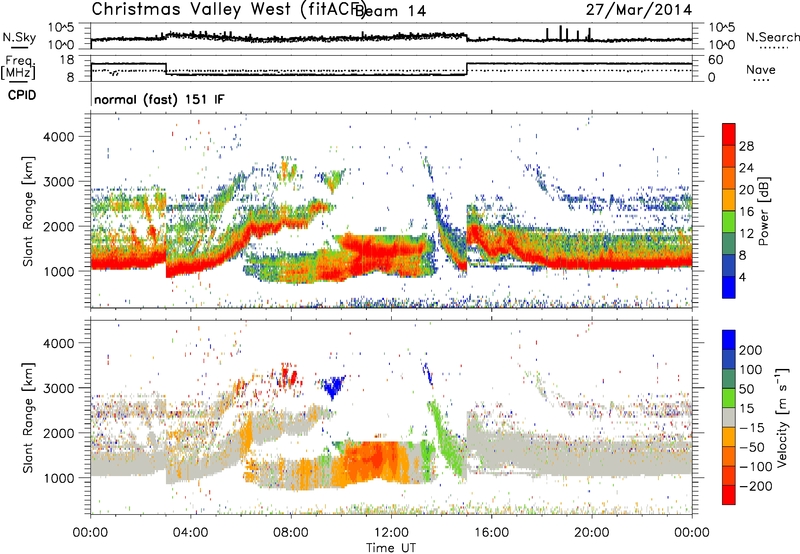
Task: Click the bottom red segment of Velocity color bar
Action: [x=729, y=495]
